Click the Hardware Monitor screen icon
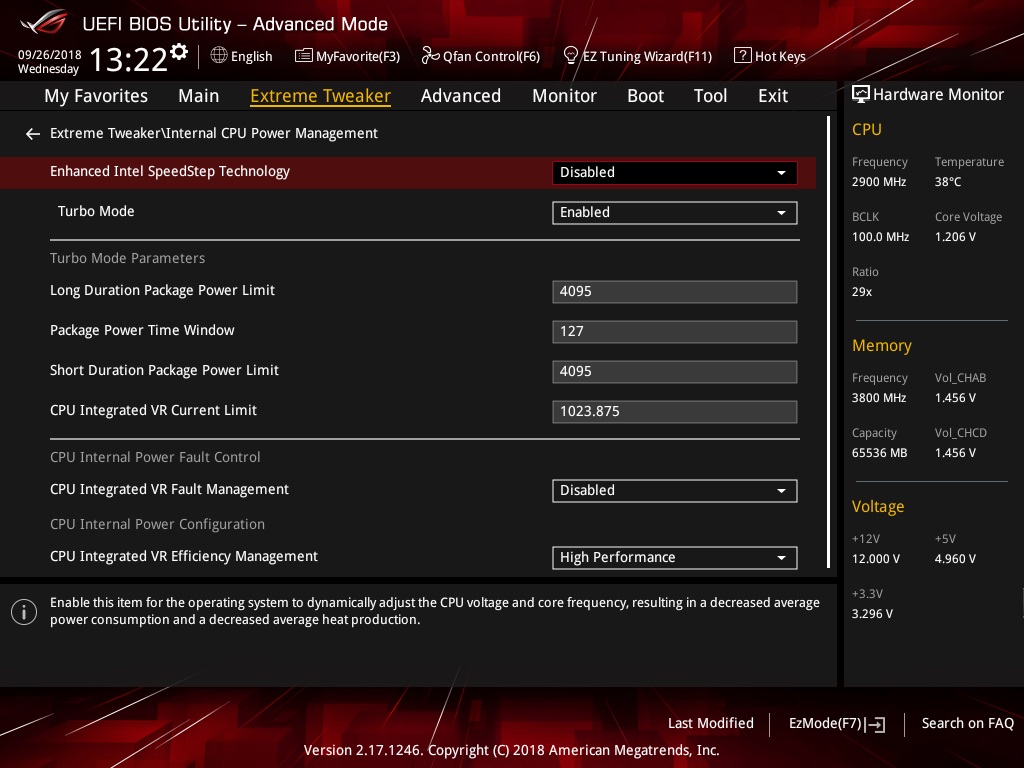The height and width of the screenshot is (768, 1024). 861,95
